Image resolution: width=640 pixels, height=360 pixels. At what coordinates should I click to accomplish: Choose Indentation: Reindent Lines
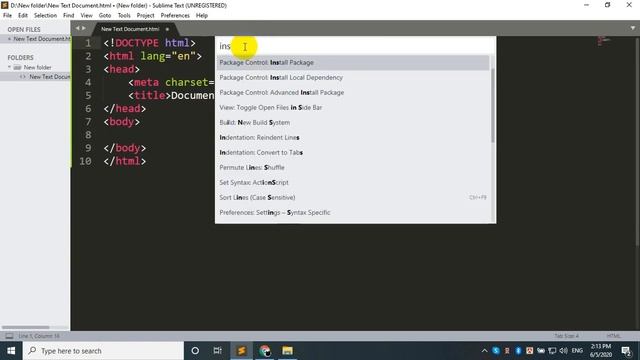coord(353,138)
